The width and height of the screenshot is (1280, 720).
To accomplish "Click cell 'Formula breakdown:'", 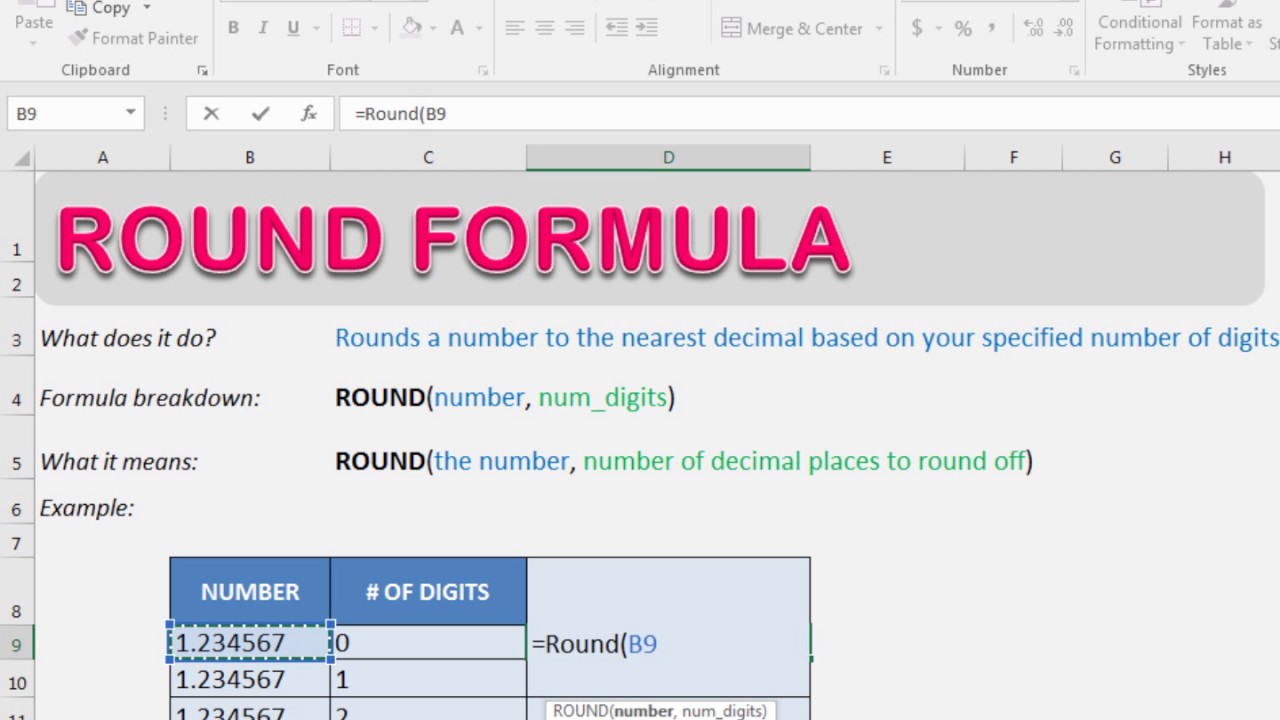I will tap(150, 398).
